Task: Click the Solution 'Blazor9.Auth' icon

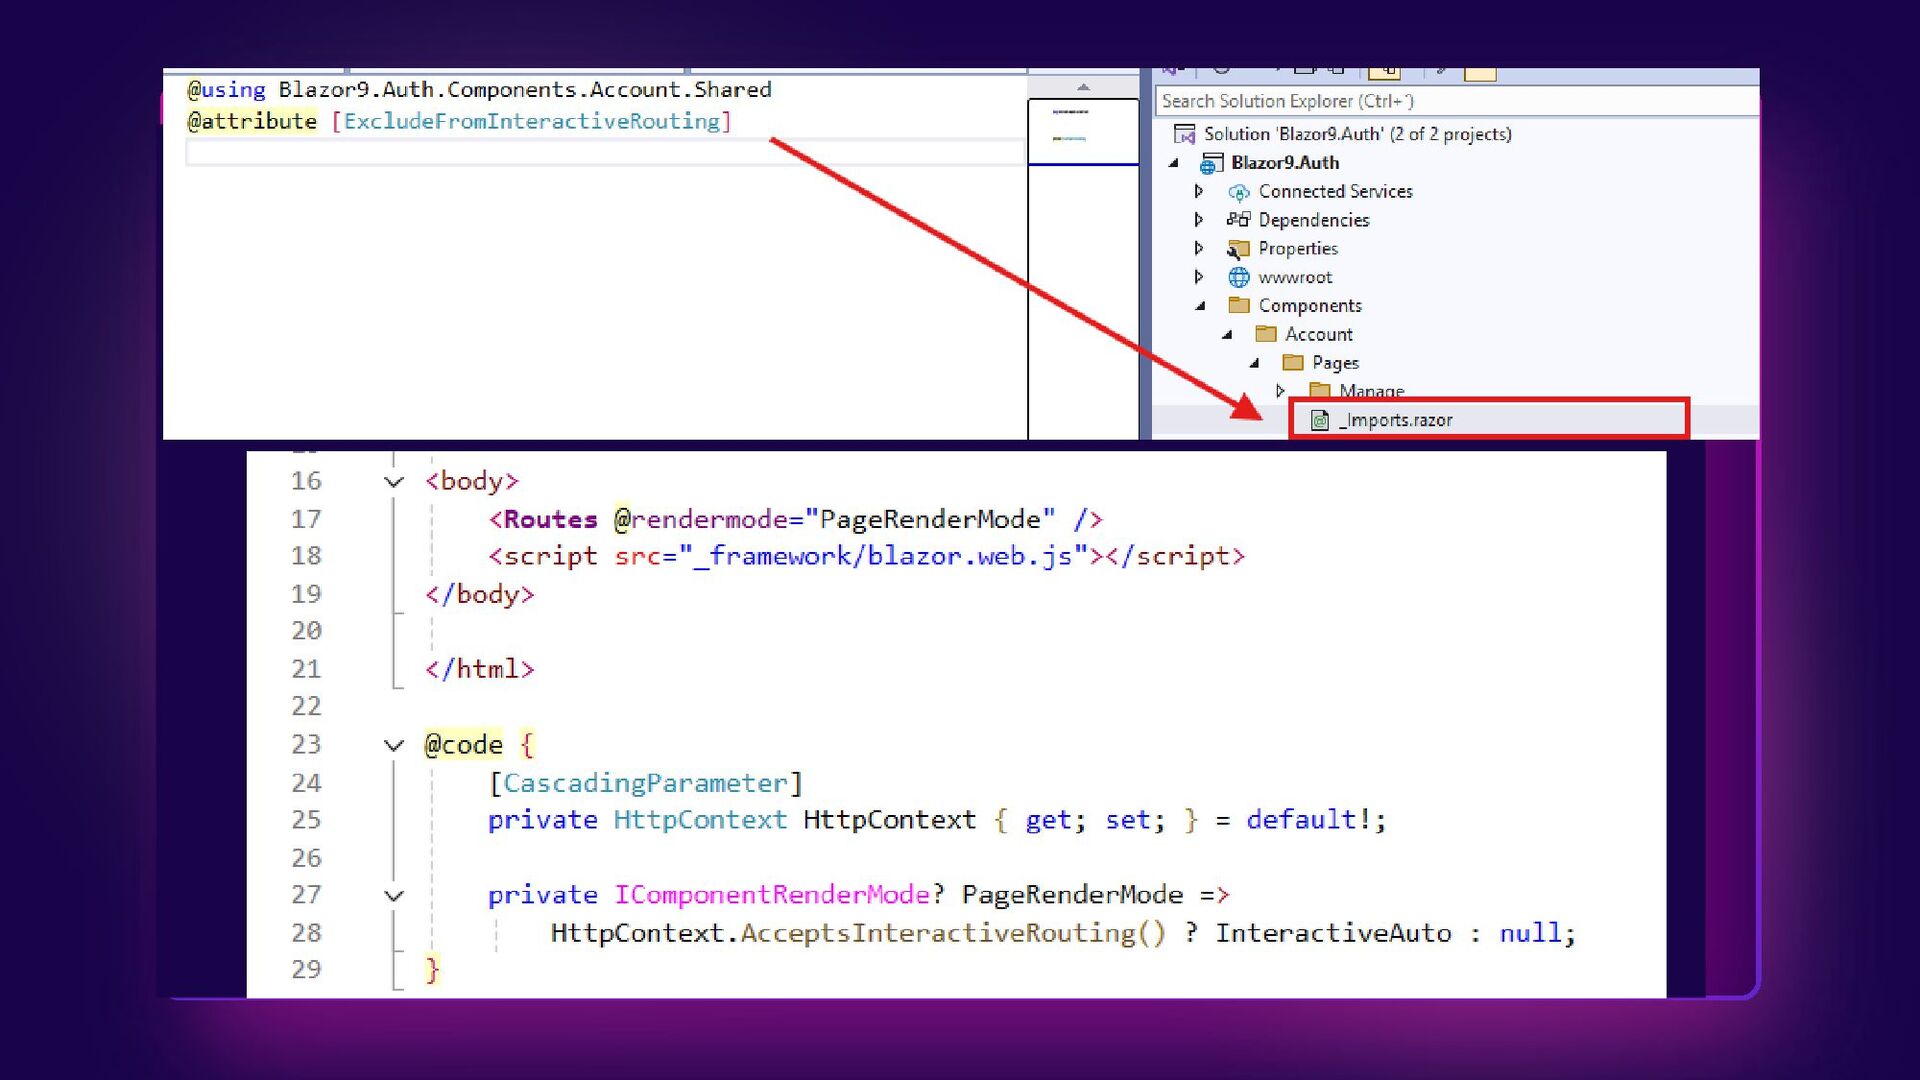Action: click(x=1185, y=134)
